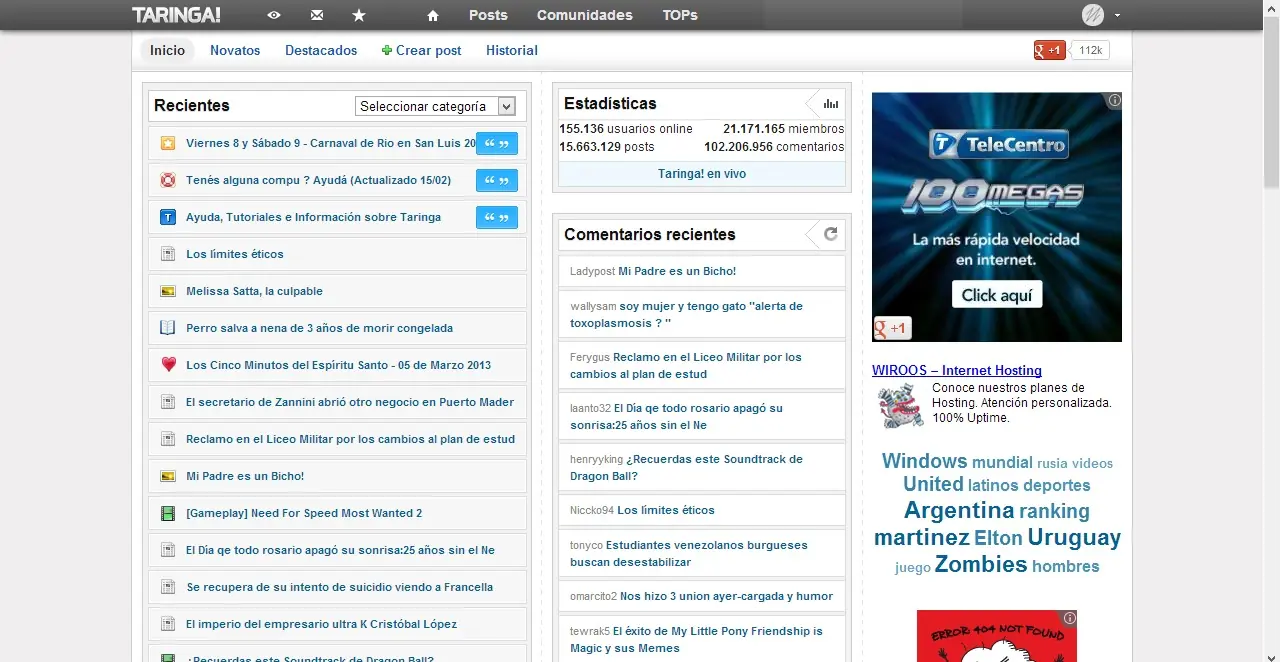Select the Windows tag in tag cloud
Image resolution: width=1280 pixels, height=662 pixels.
tap(924, 461)
